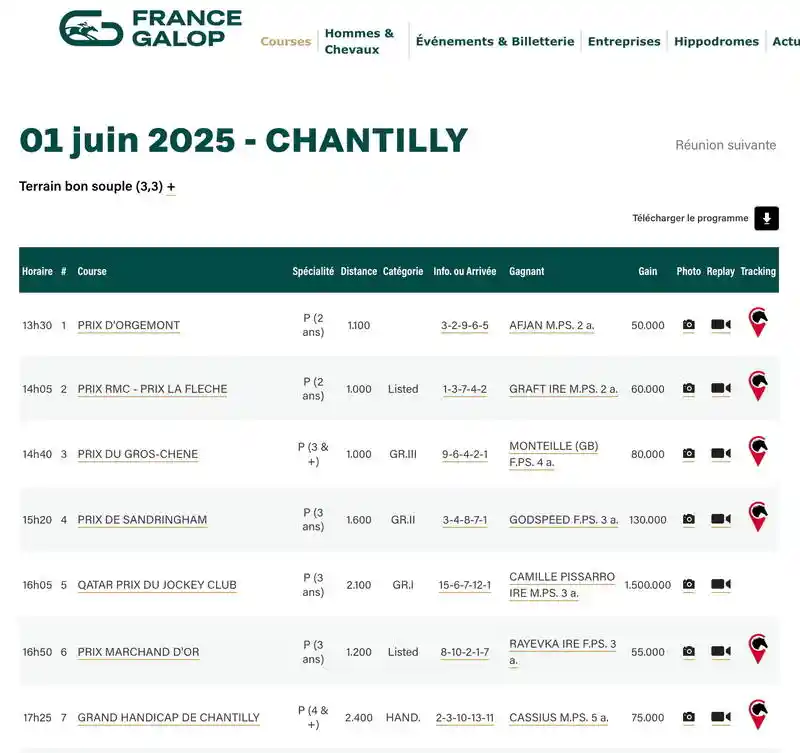Image resolution: width=800 pixels, height=753 pixels.
Task: Open tracking marker for Prix Marchand d'Or
Action: tap(758, 649)
